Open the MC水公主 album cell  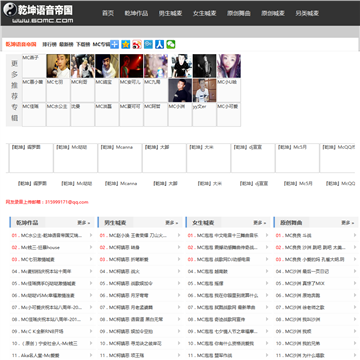(58, 115)
